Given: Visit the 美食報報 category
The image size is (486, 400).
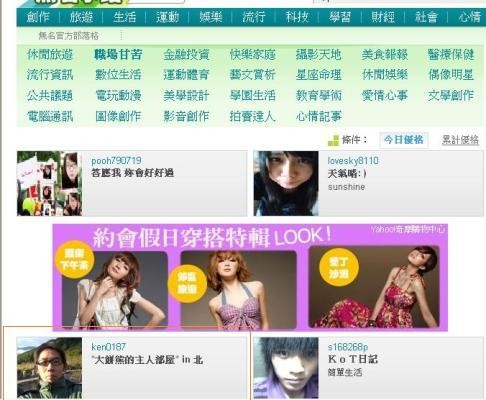Looking at the screenshot, I should [x=385, y=54].
